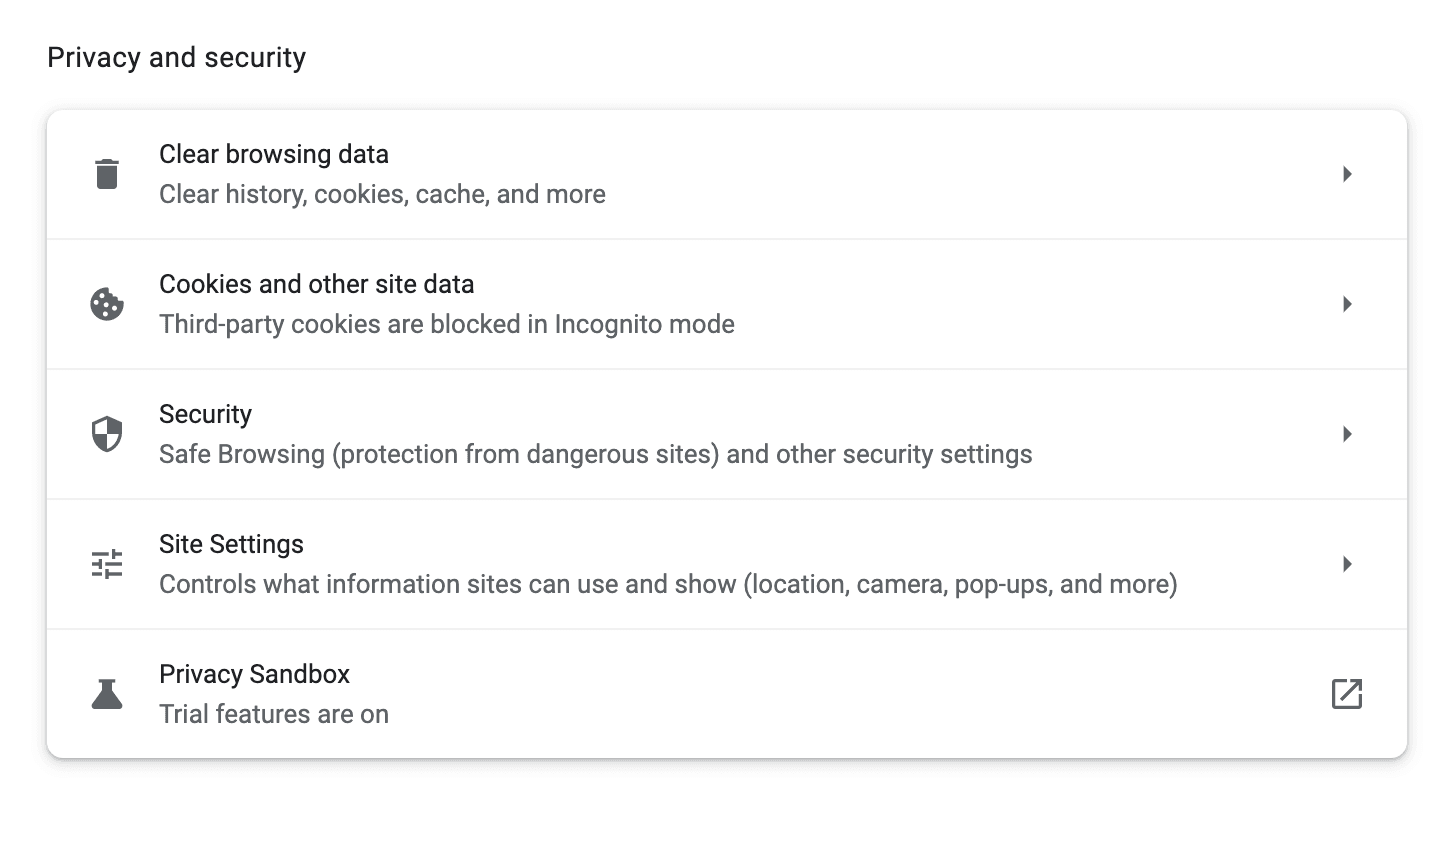The height and width of the screenshot is (852, 1454).
Task: Click the Site Settings sliders icon
Action: [x=107, y=564]
